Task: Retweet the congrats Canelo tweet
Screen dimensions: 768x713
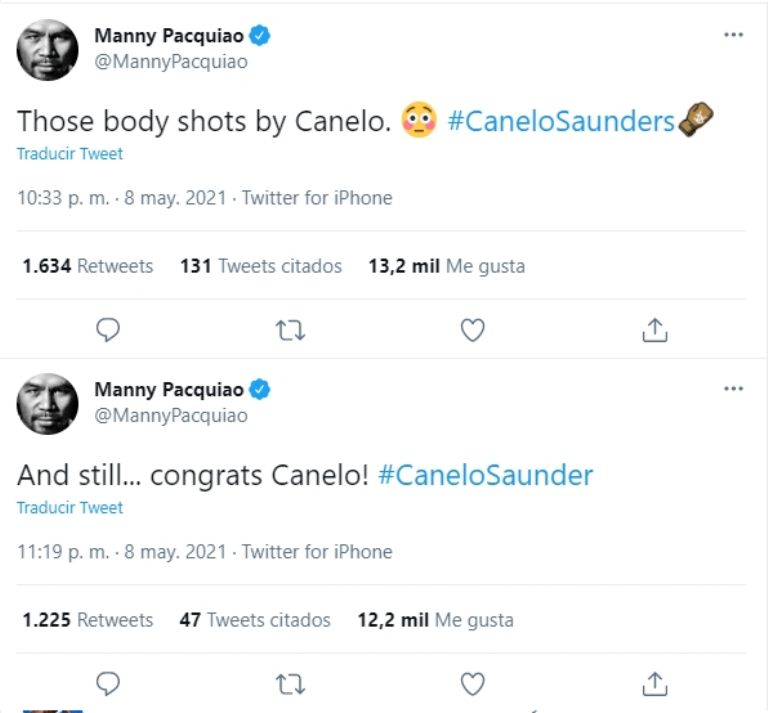Action: pyautogui.click(x=290, y=683)
